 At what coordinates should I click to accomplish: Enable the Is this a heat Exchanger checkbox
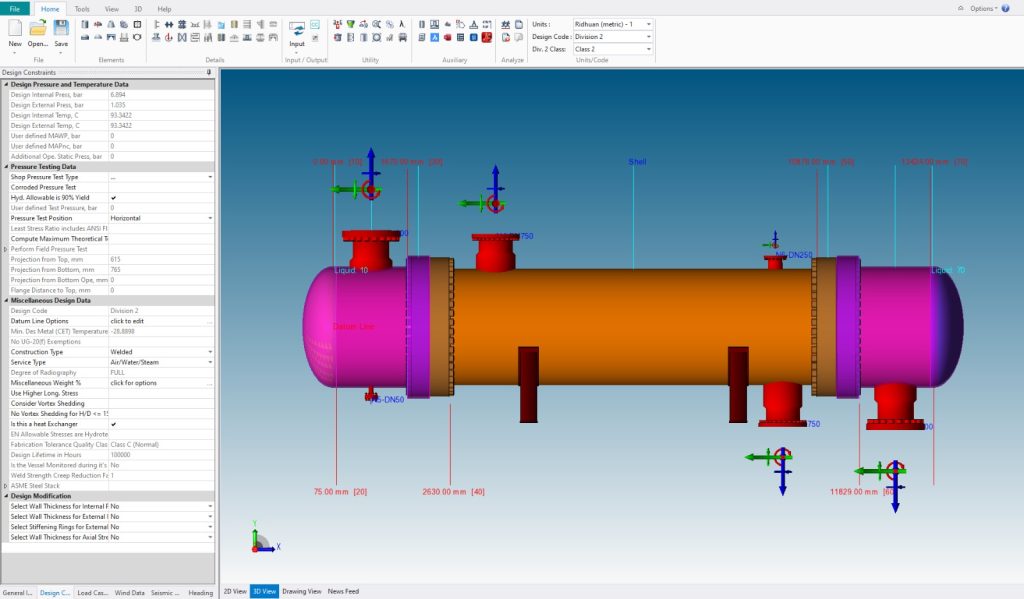tap(114, 422)
